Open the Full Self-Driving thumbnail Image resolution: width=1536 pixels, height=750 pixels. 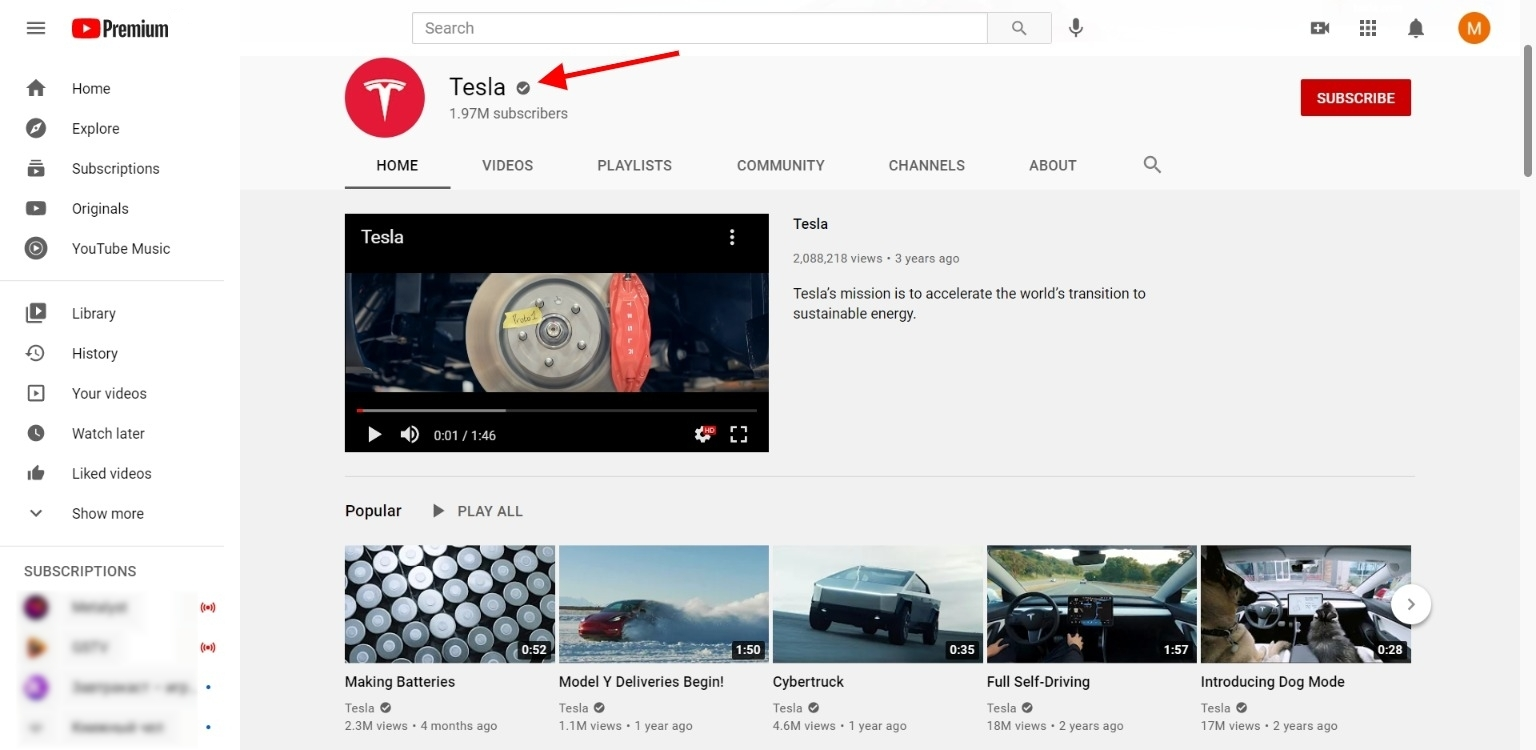[1092, 604]
